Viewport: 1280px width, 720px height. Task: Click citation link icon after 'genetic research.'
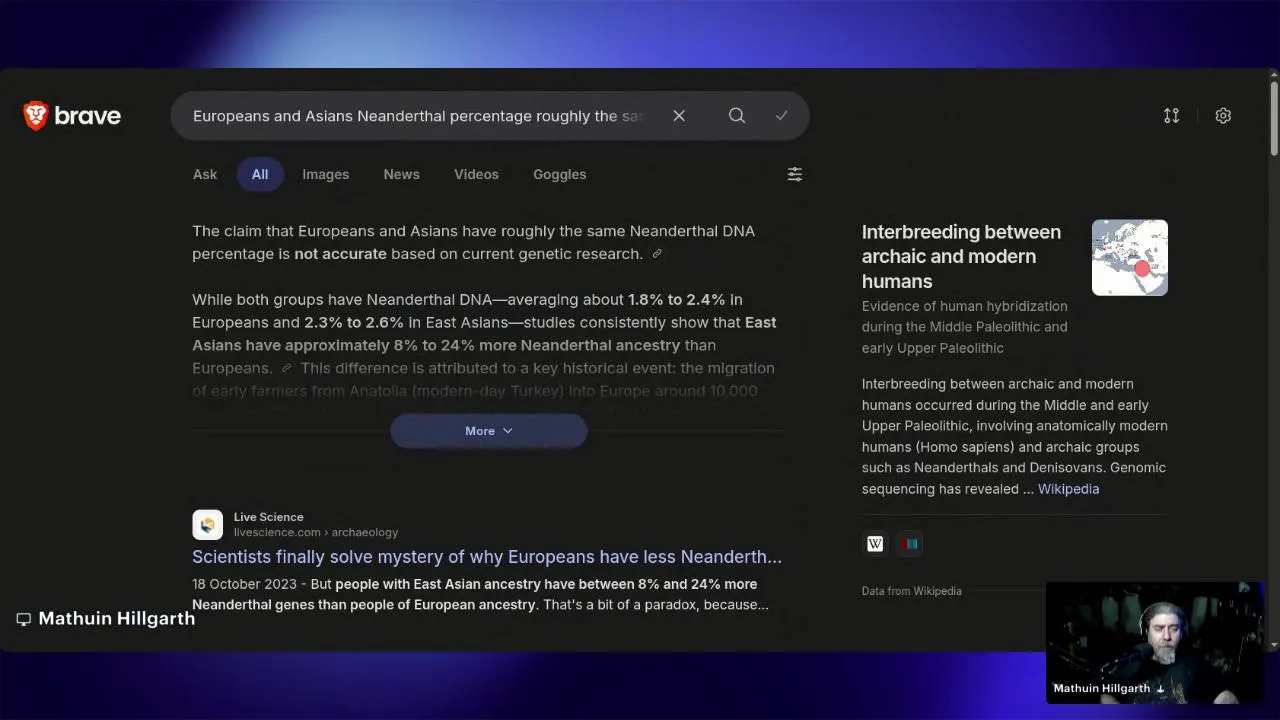click(x=657, y=254)
